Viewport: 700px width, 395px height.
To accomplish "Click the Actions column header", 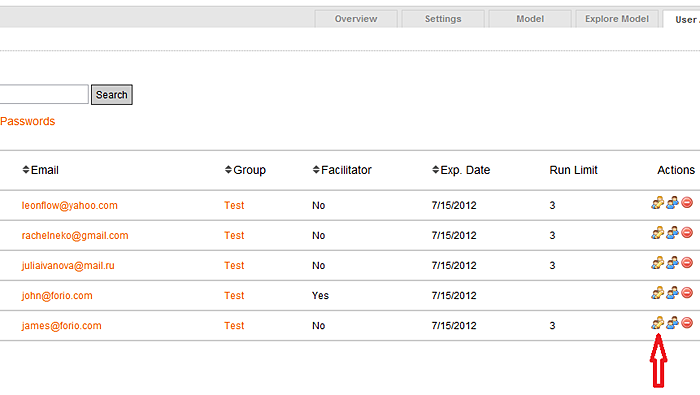I will click(x=676, y=170).
